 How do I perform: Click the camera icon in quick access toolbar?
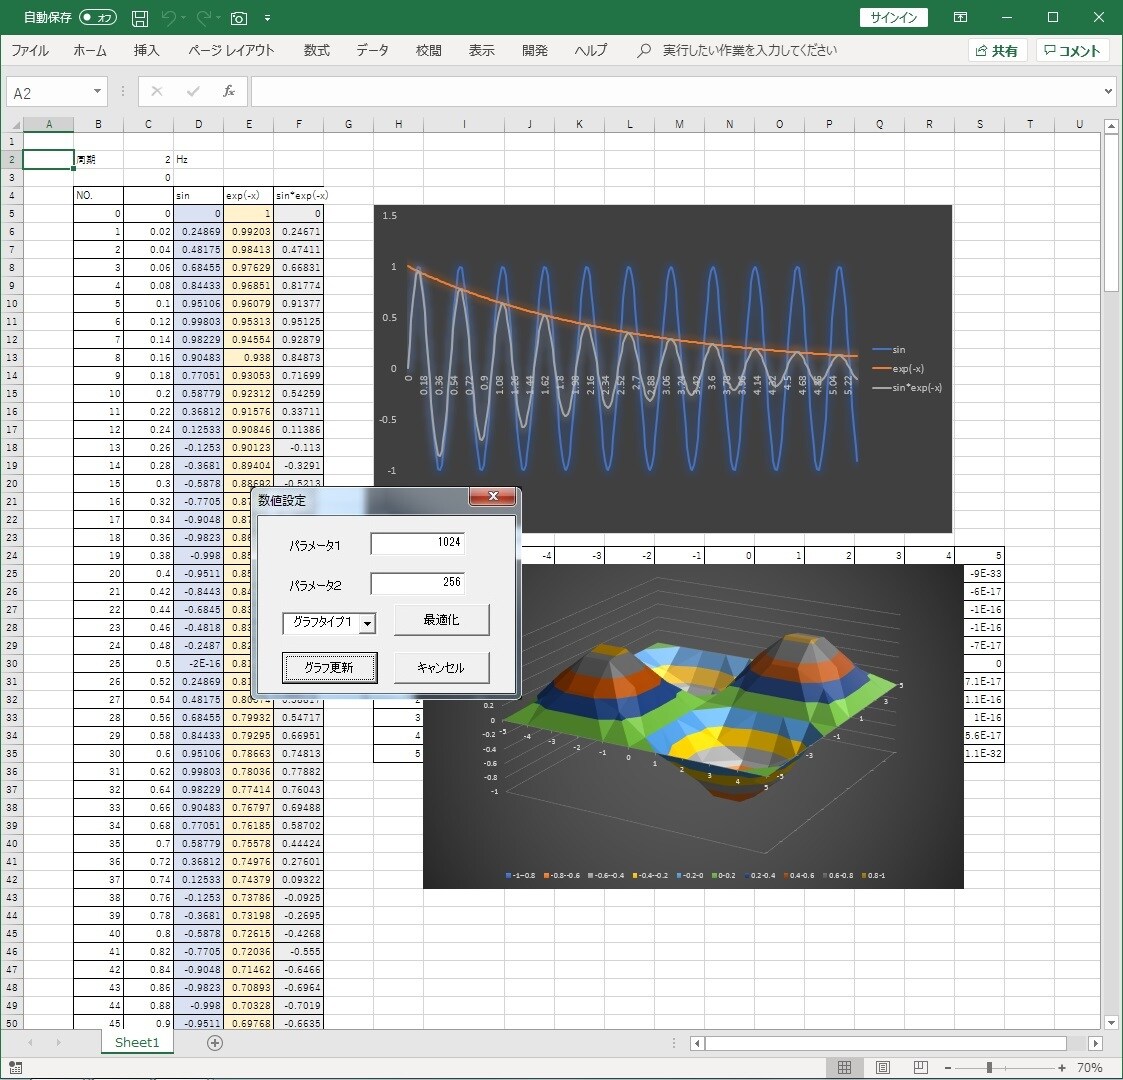tap(238, 18)
